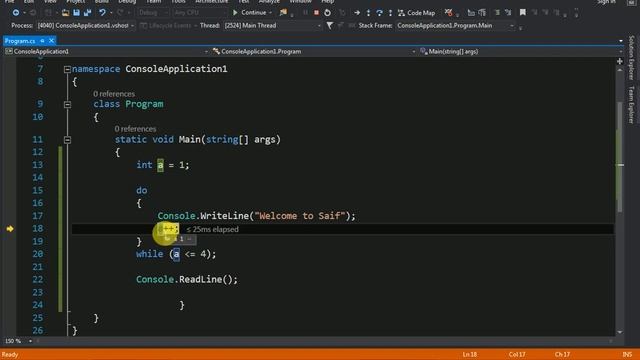Screen dimensions: 640x360
Task: Open the Solution Explorer side tab
Action: (x=631, y=58)
